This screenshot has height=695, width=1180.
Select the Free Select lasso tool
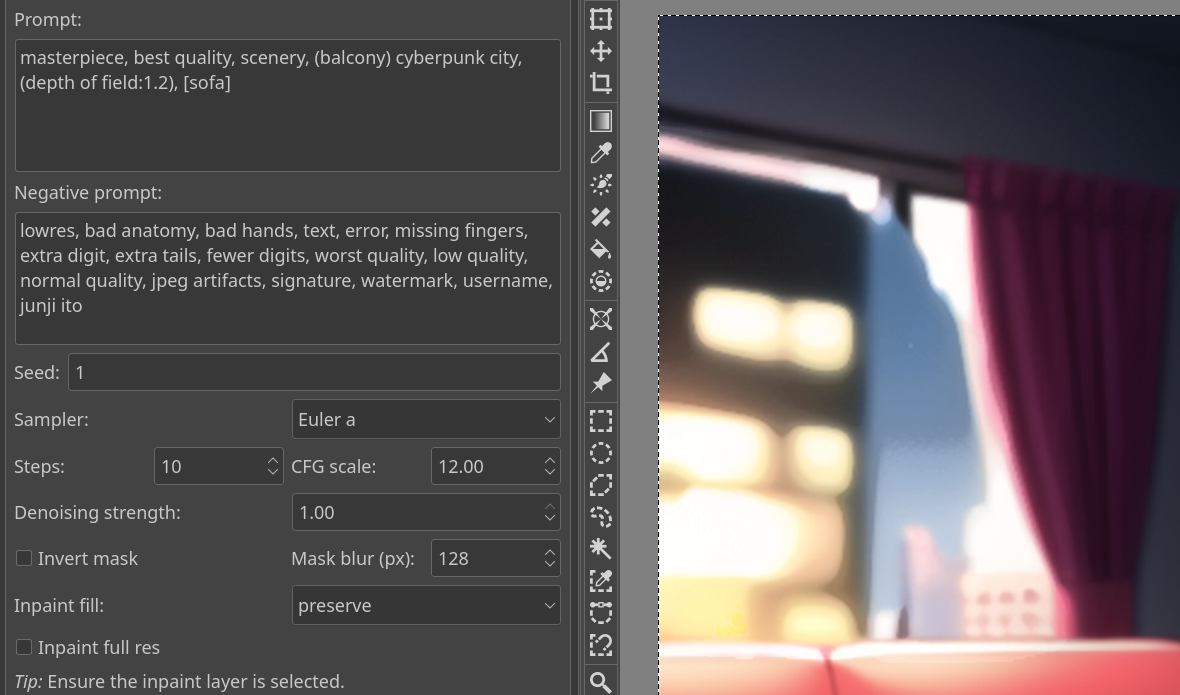[x=601, y=485]
